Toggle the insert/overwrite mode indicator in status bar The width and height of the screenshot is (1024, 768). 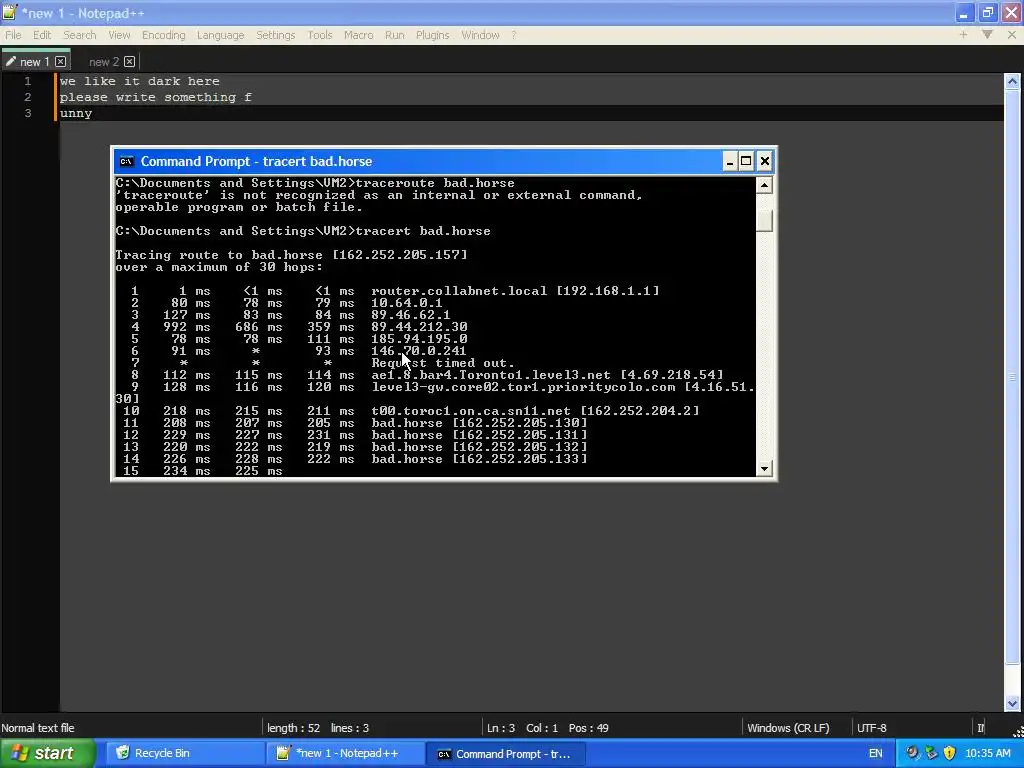pos(980,728)
